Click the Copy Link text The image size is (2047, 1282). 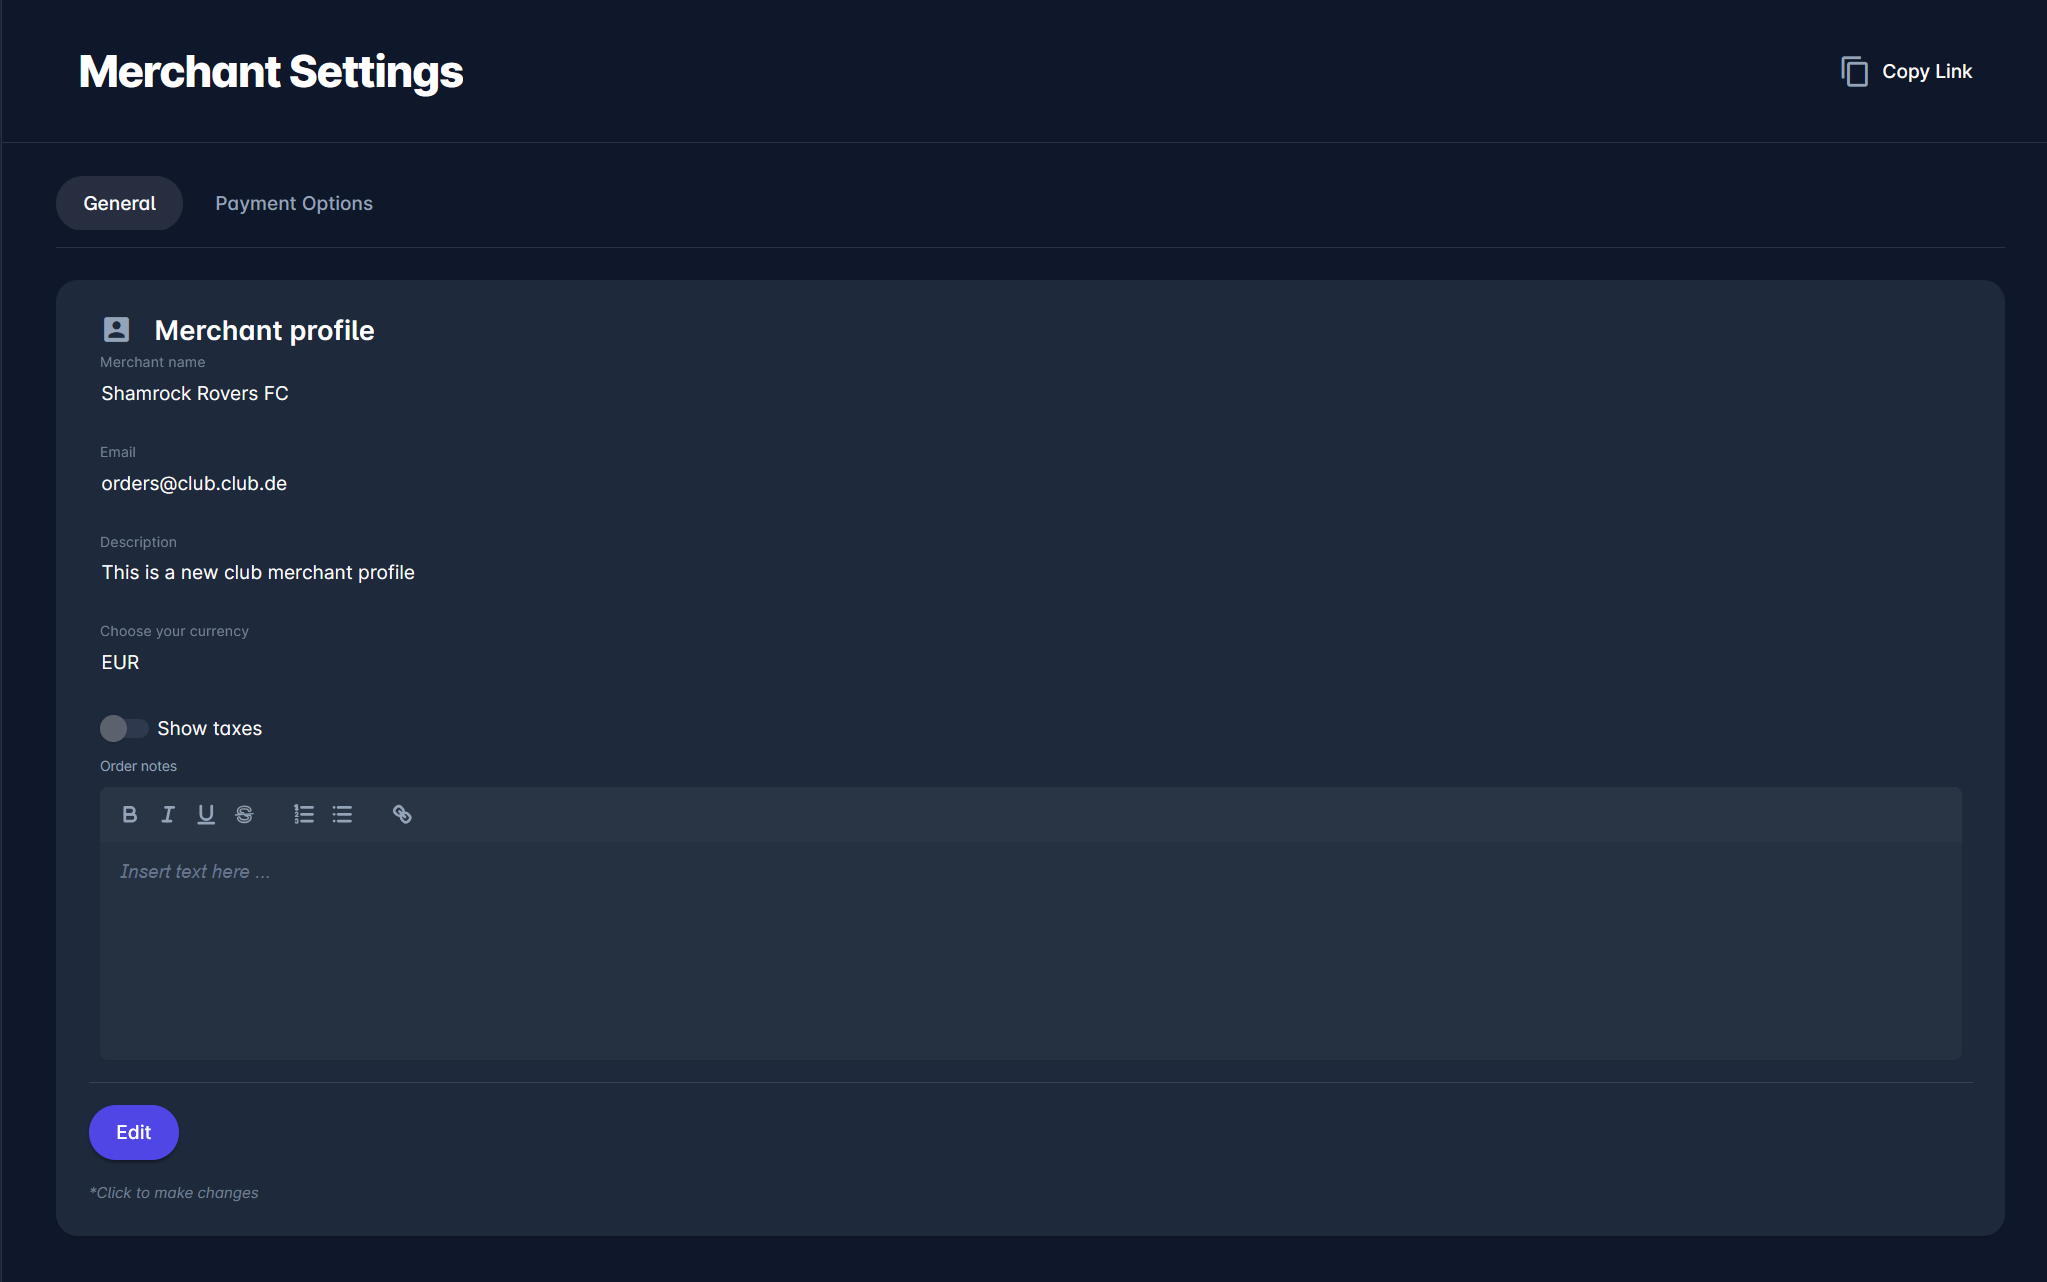click(1926, 71)
